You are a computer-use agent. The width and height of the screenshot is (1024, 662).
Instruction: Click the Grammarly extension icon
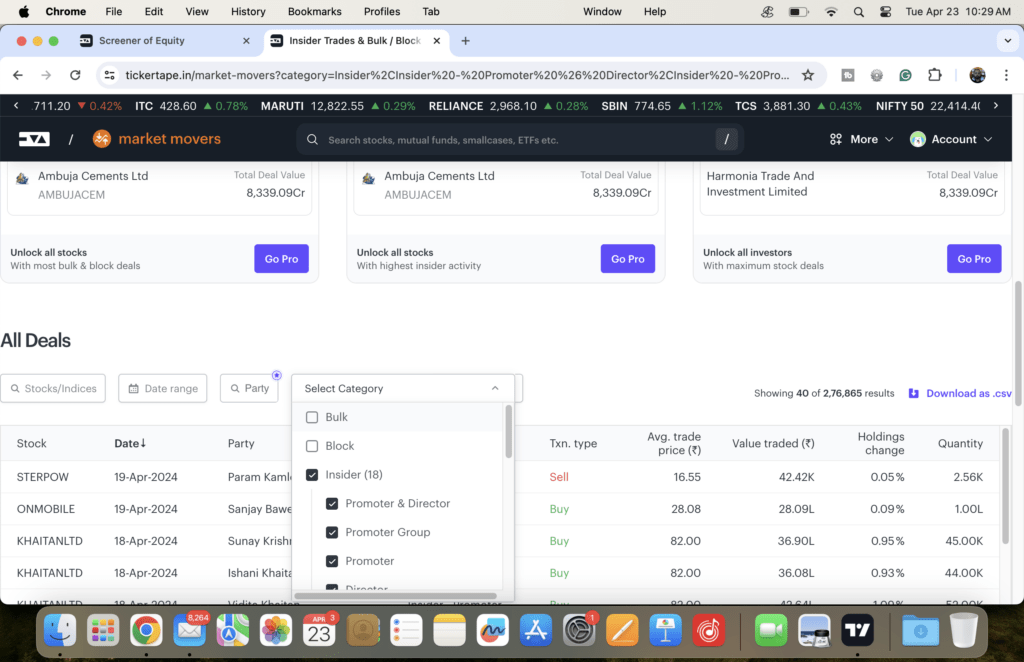pyautogui.click(x=905, y=75)
